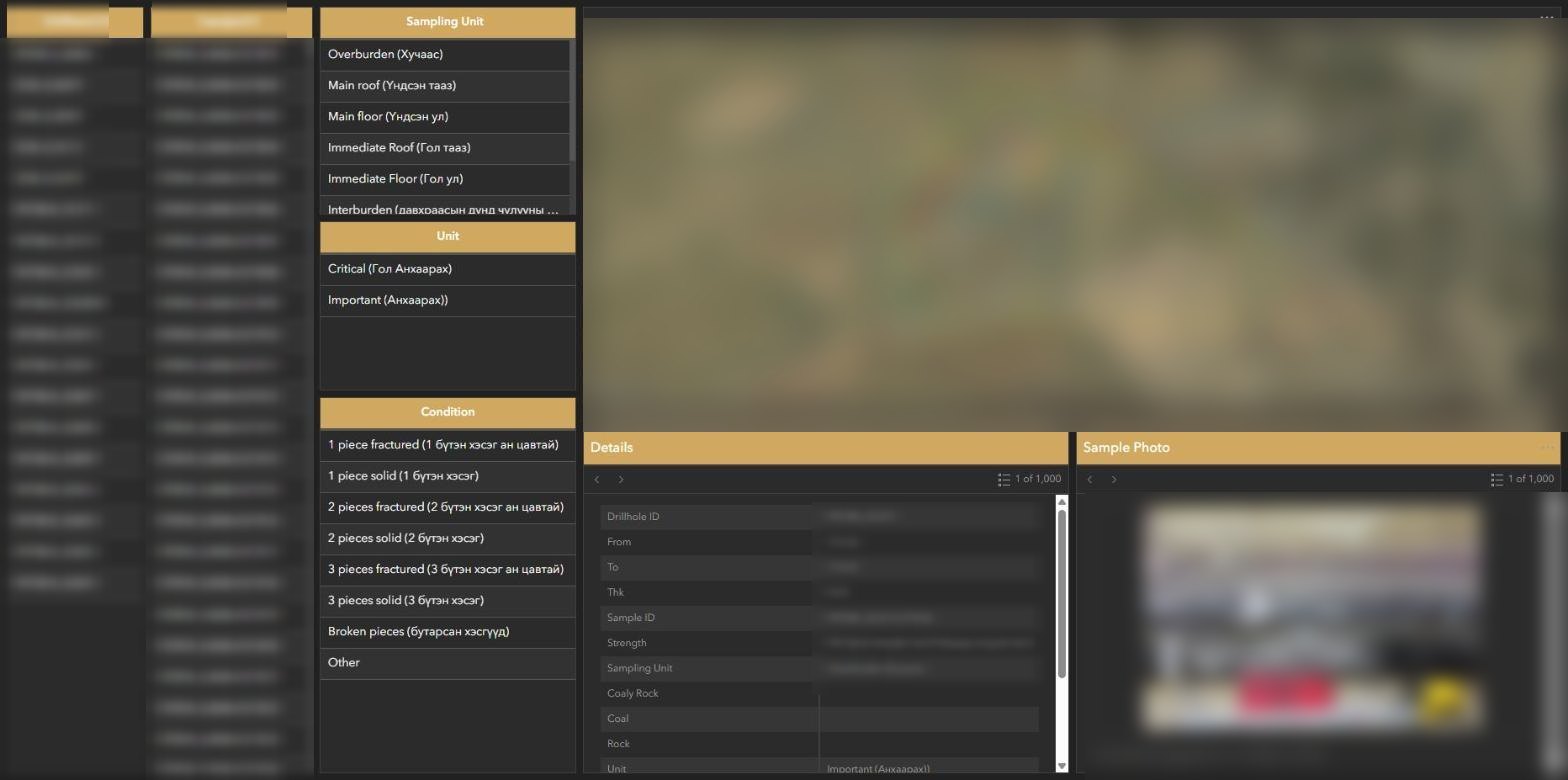Choose Immediate Floor (Гол ул) sampling unit
The height and width of the screenshot is (780, 1568).
[444, 179]
